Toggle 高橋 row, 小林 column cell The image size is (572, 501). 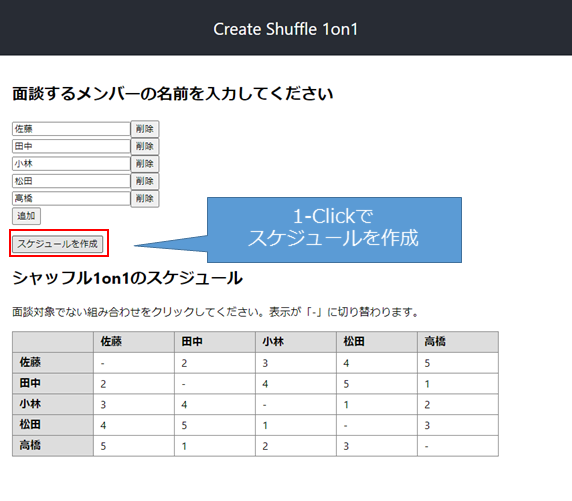(x=296, y=446)
